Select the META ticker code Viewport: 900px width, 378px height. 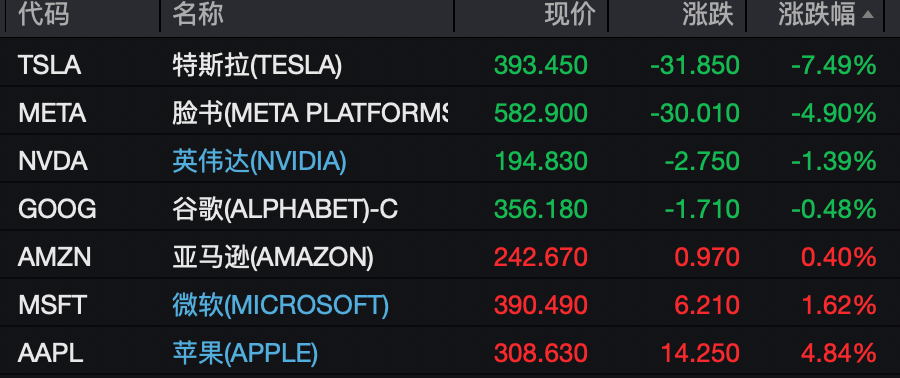point(52,114)
